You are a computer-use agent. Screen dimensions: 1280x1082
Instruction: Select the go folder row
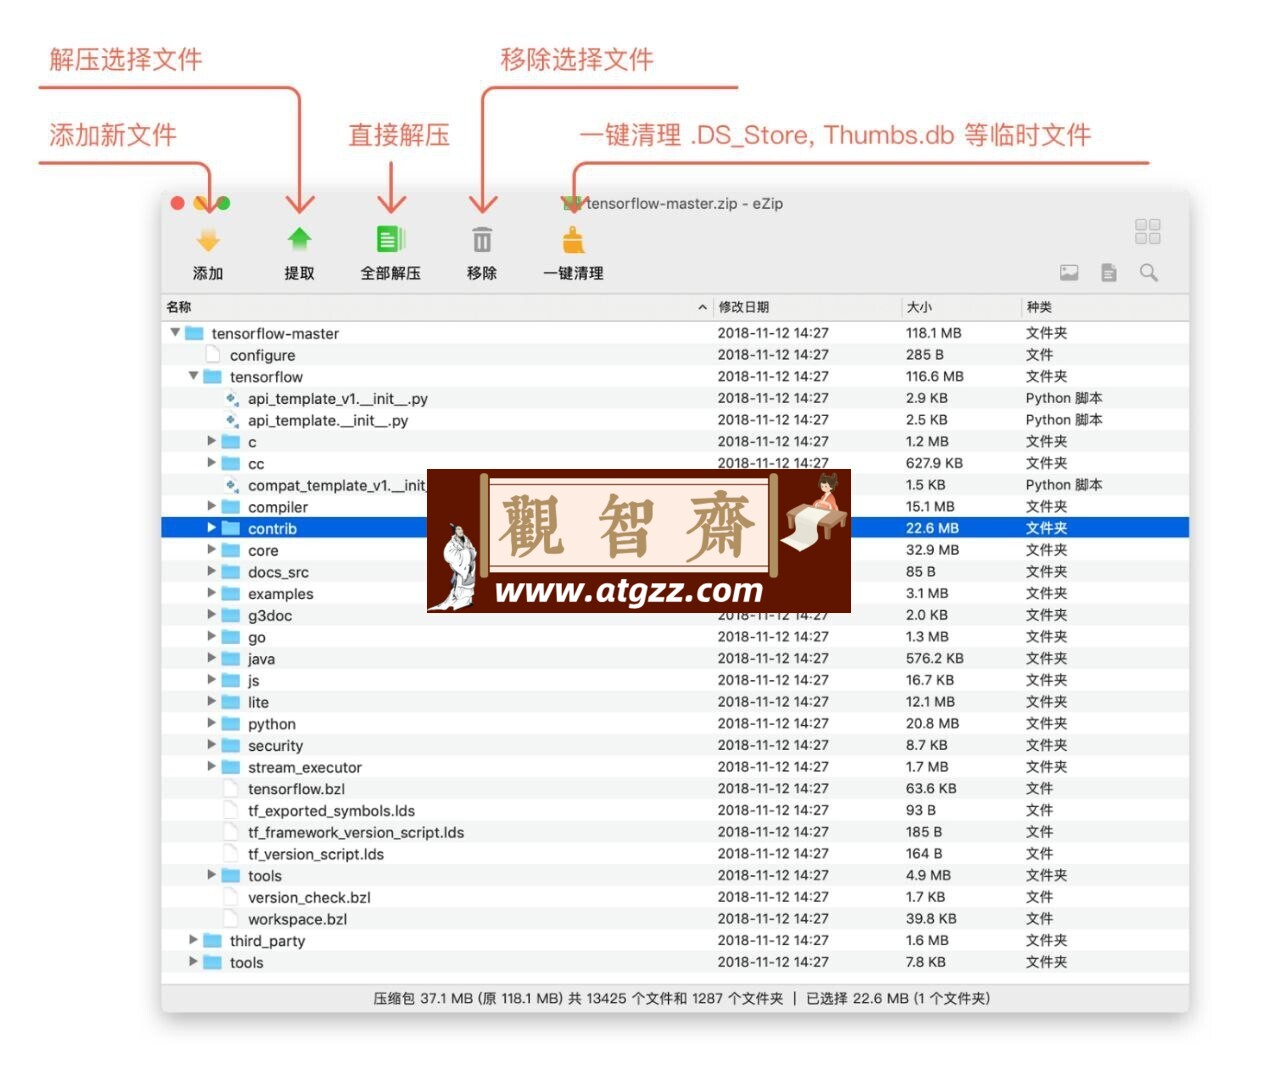[x=675, y=637]
